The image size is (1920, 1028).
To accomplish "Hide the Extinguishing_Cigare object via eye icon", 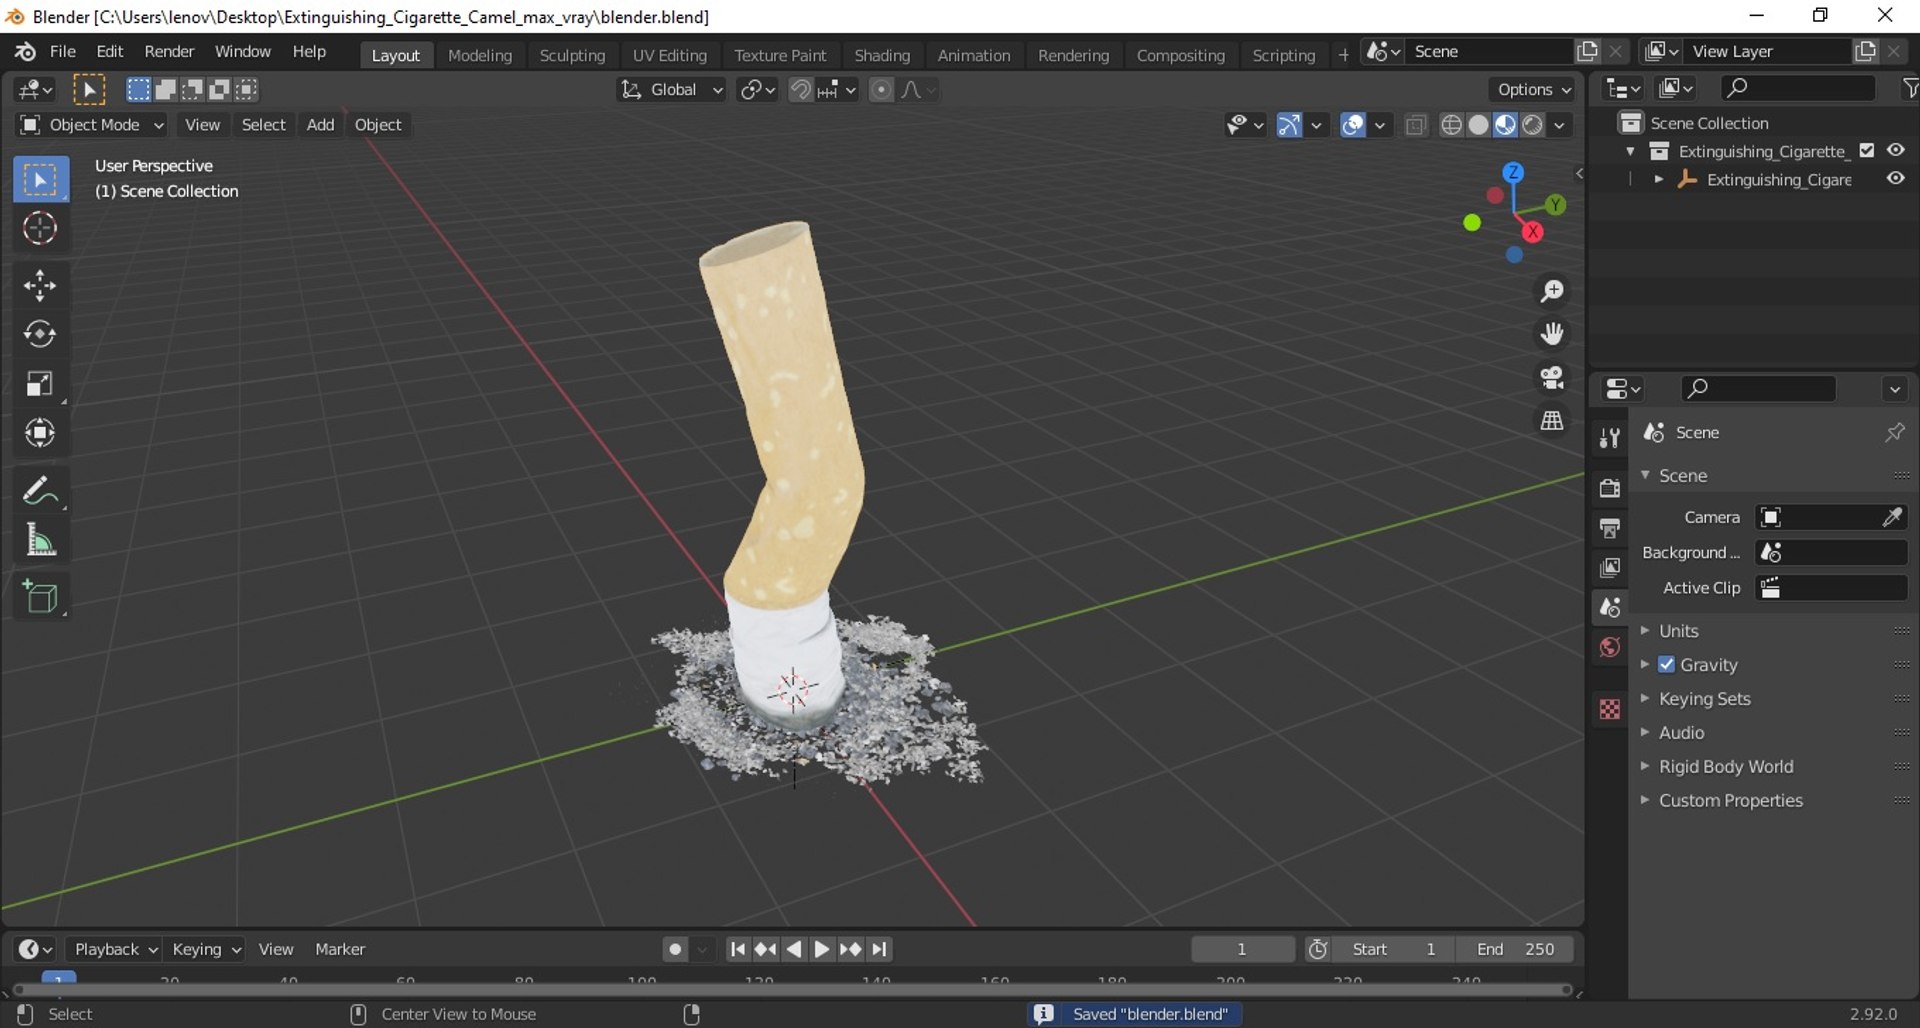I will (1896, 178).
